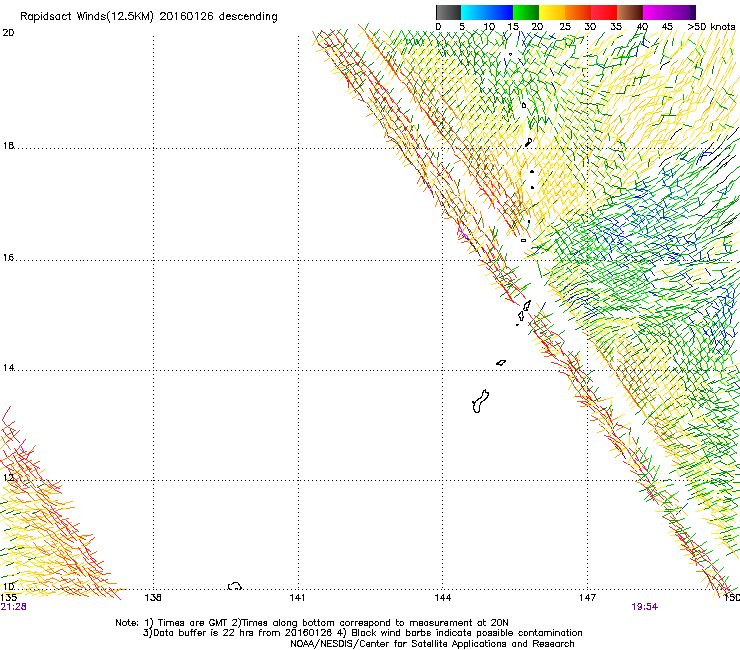The image size is (740, 650).
Task: Pick the brown 35–40 knot legend segment
Action: pos(630,12)
